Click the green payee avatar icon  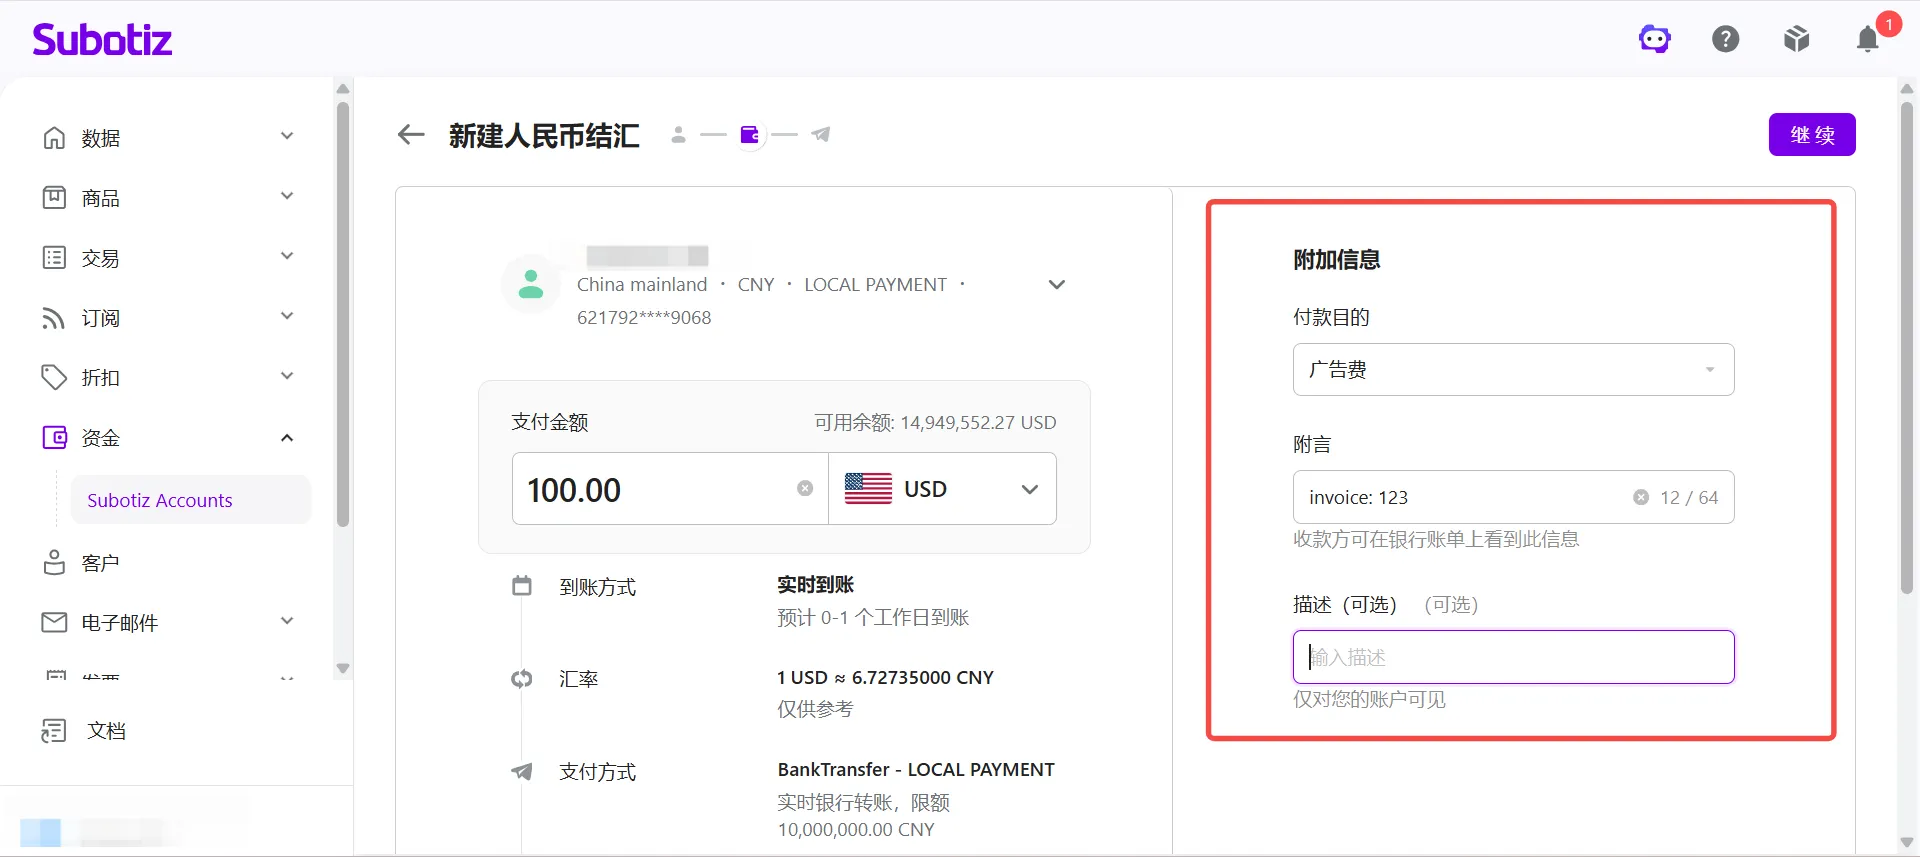tap(531, 284)
